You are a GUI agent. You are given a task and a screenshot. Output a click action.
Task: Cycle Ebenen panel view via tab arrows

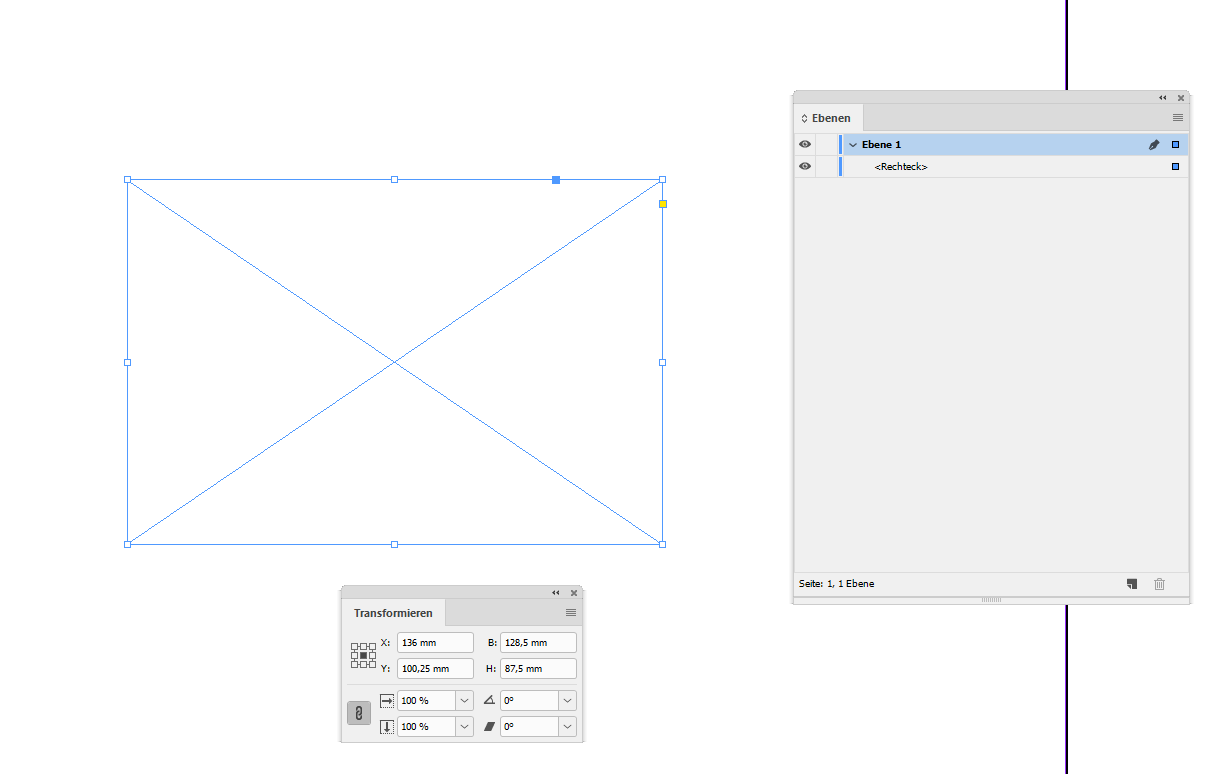click(x=804, y=118)
